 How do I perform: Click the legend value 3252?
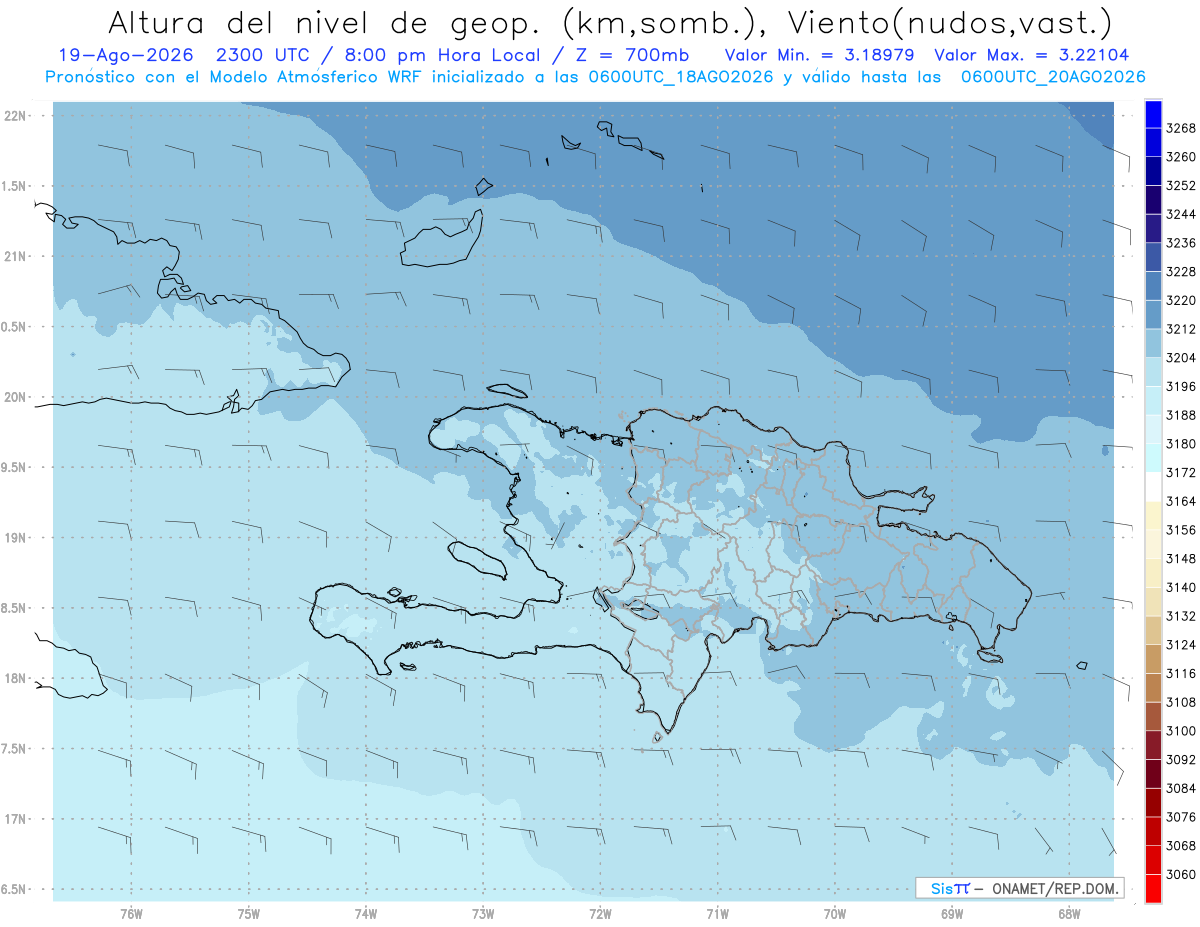pyautogui.click(x=1181, y=186)
